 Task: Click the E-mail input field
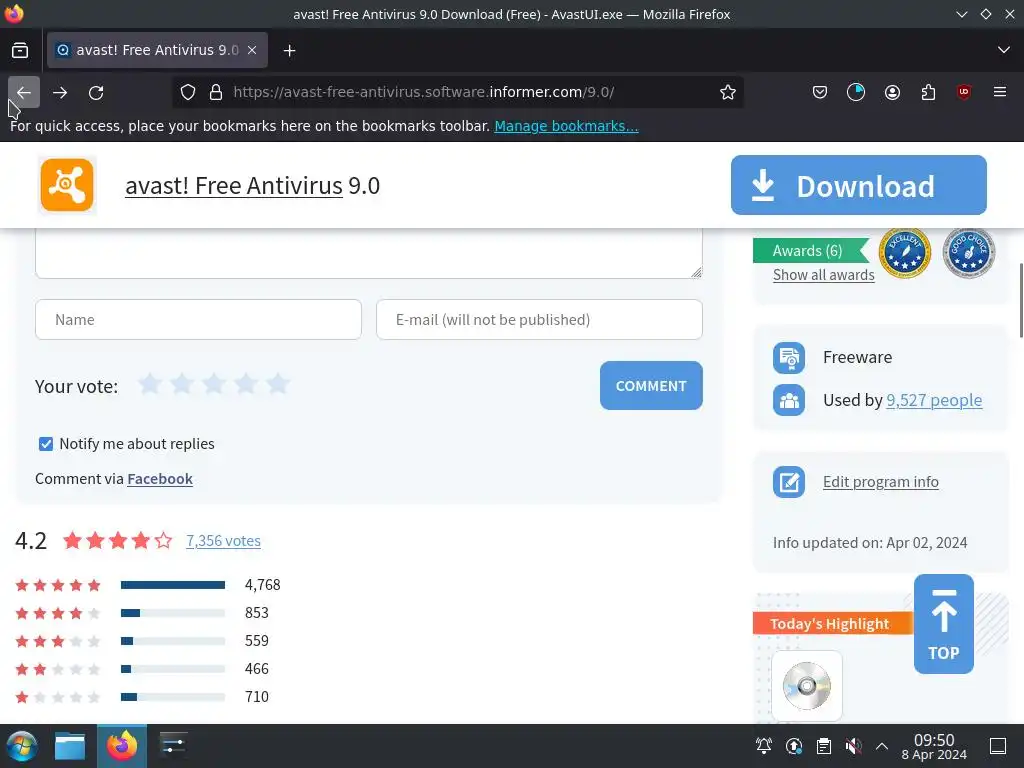[x=539, y=319]
